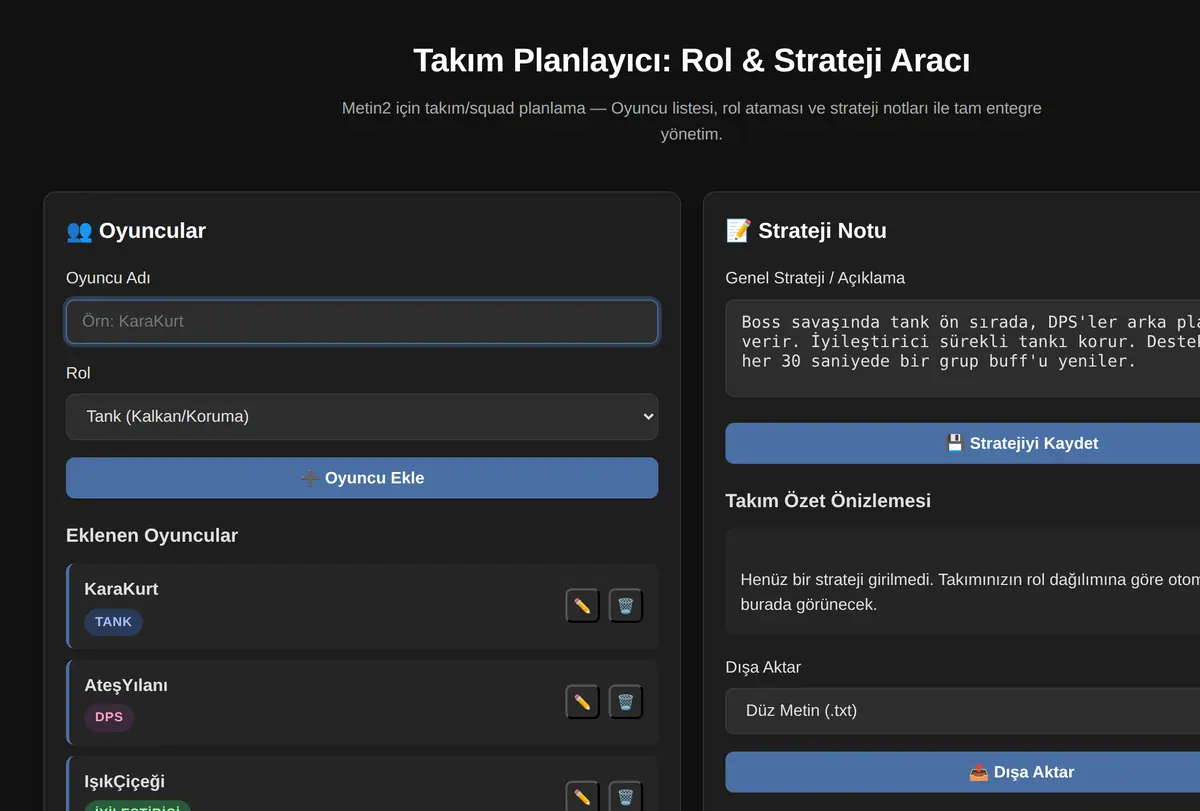Click the Genel Strateji text area

pyautogui.click(x=962, y=348)
